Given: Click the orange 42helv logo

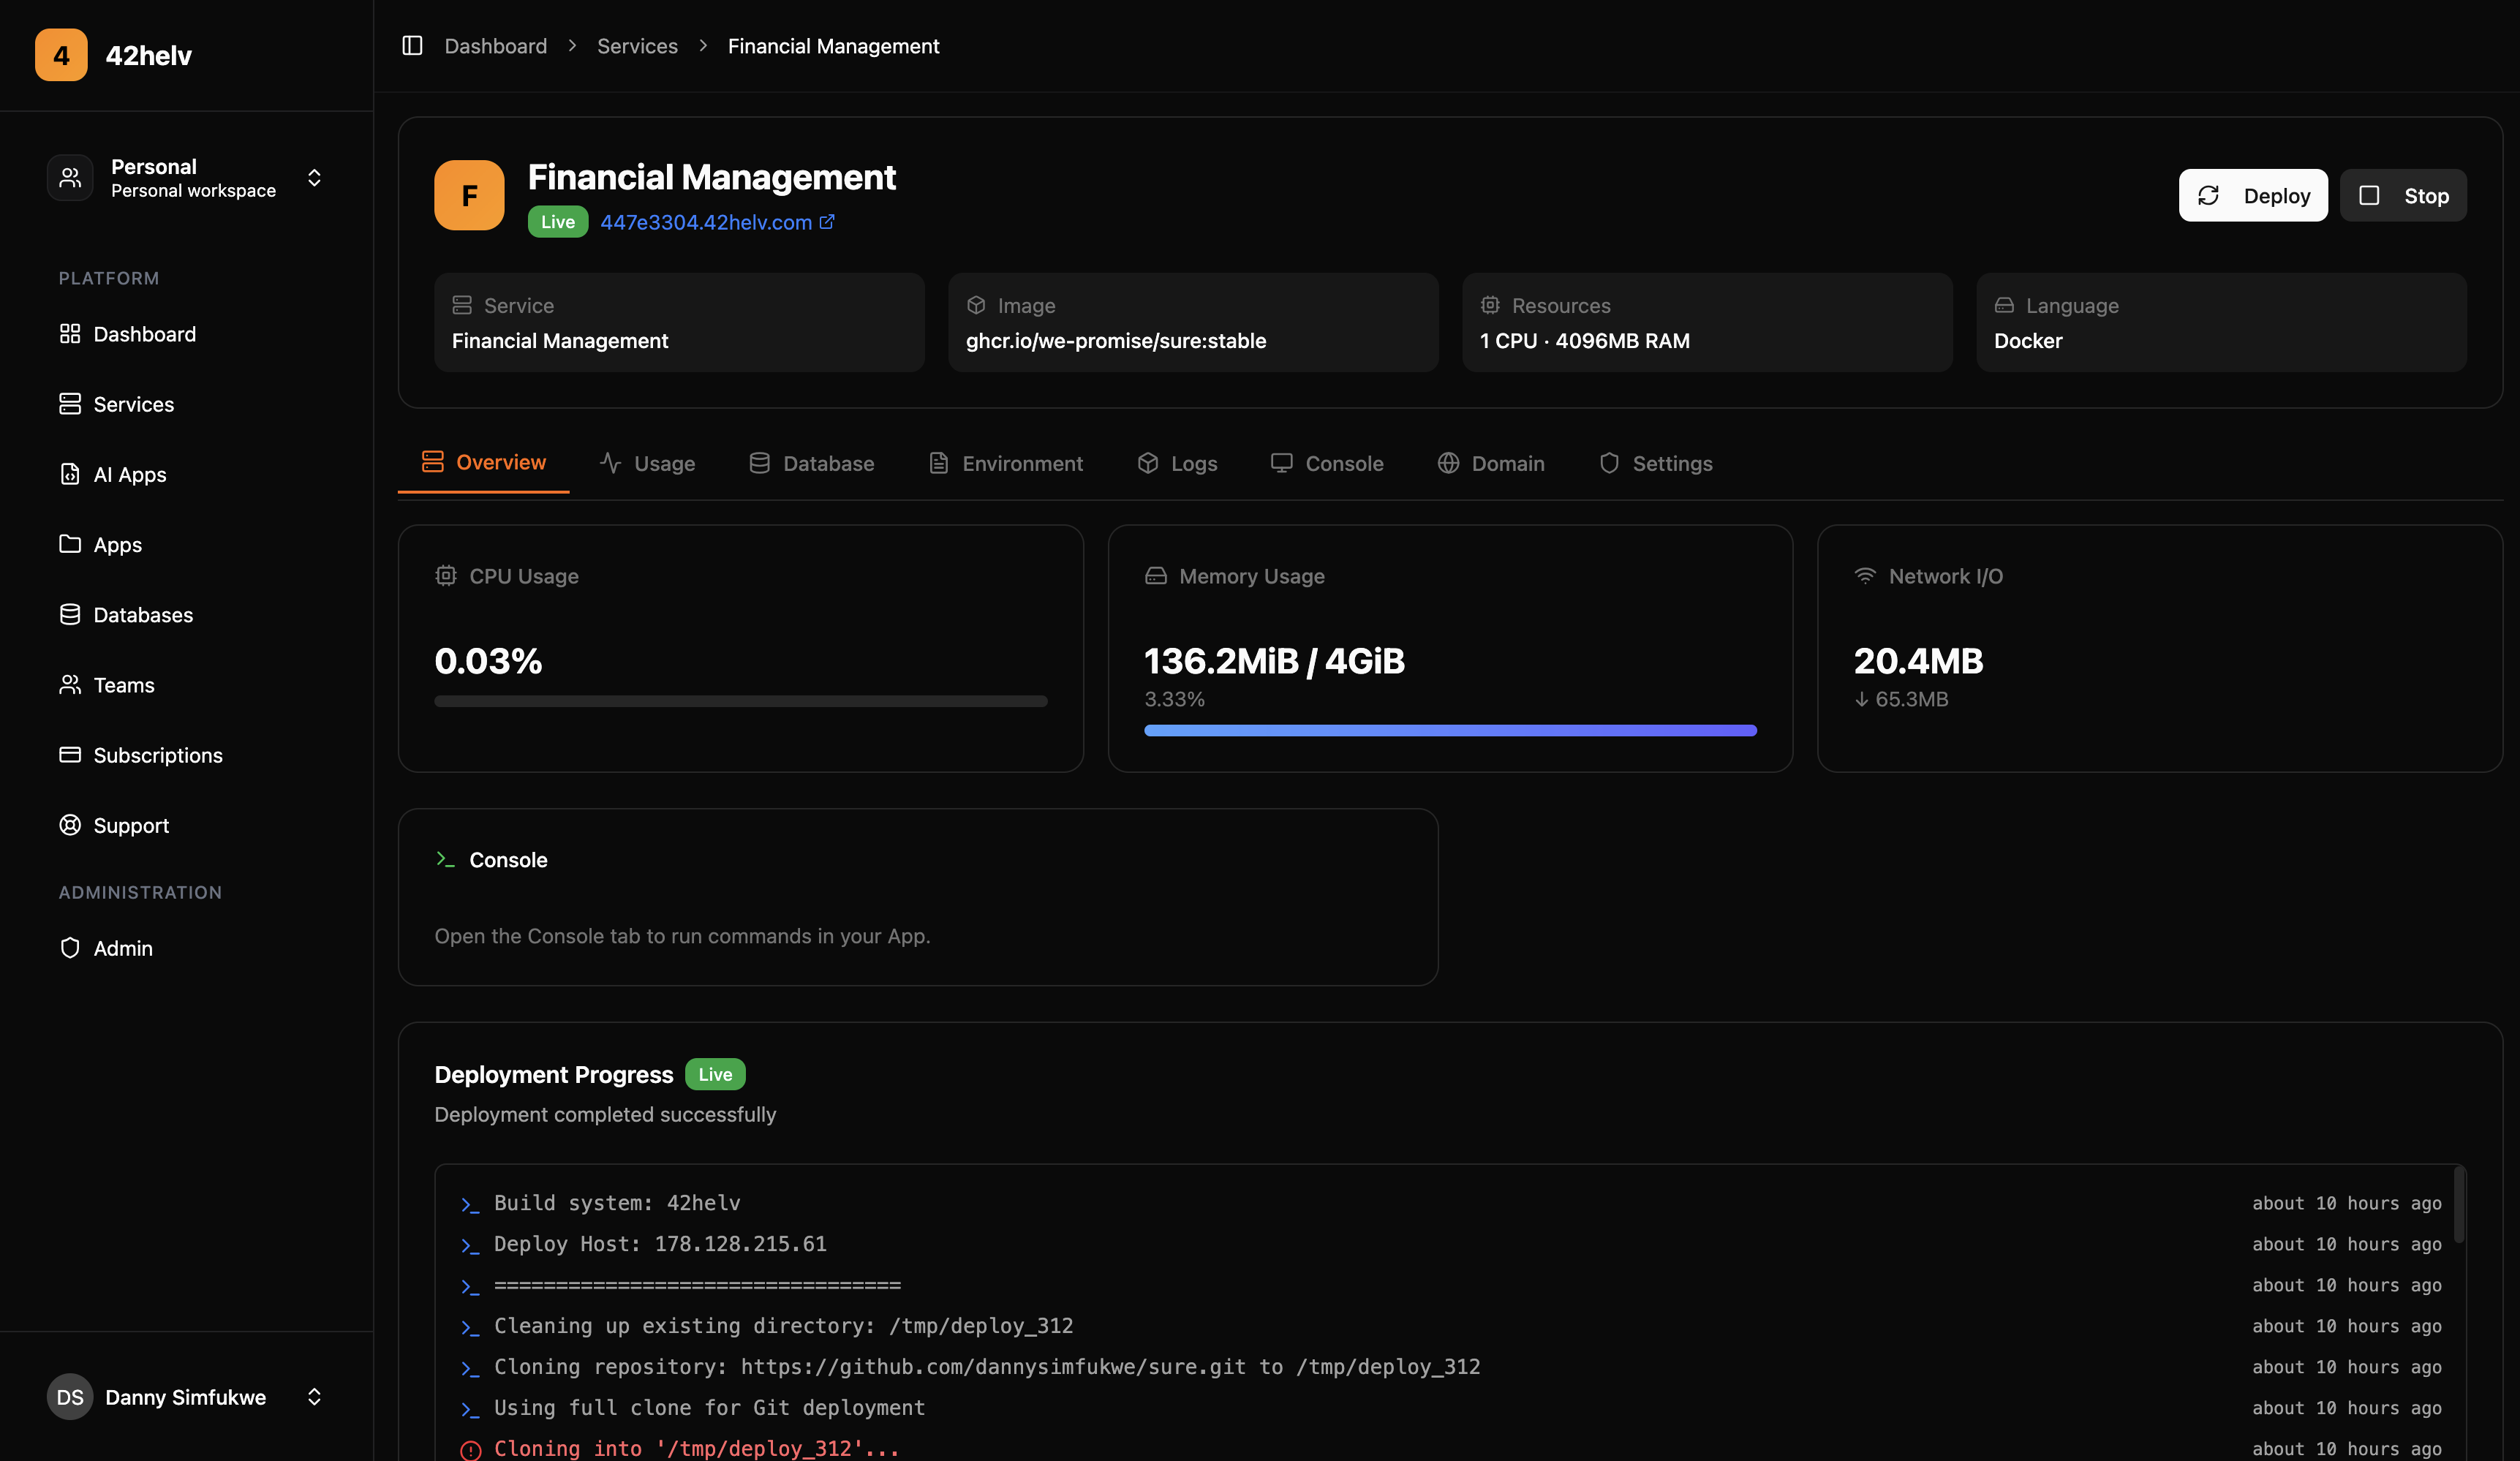Looking at the screenshot, I should pos(61,55).
